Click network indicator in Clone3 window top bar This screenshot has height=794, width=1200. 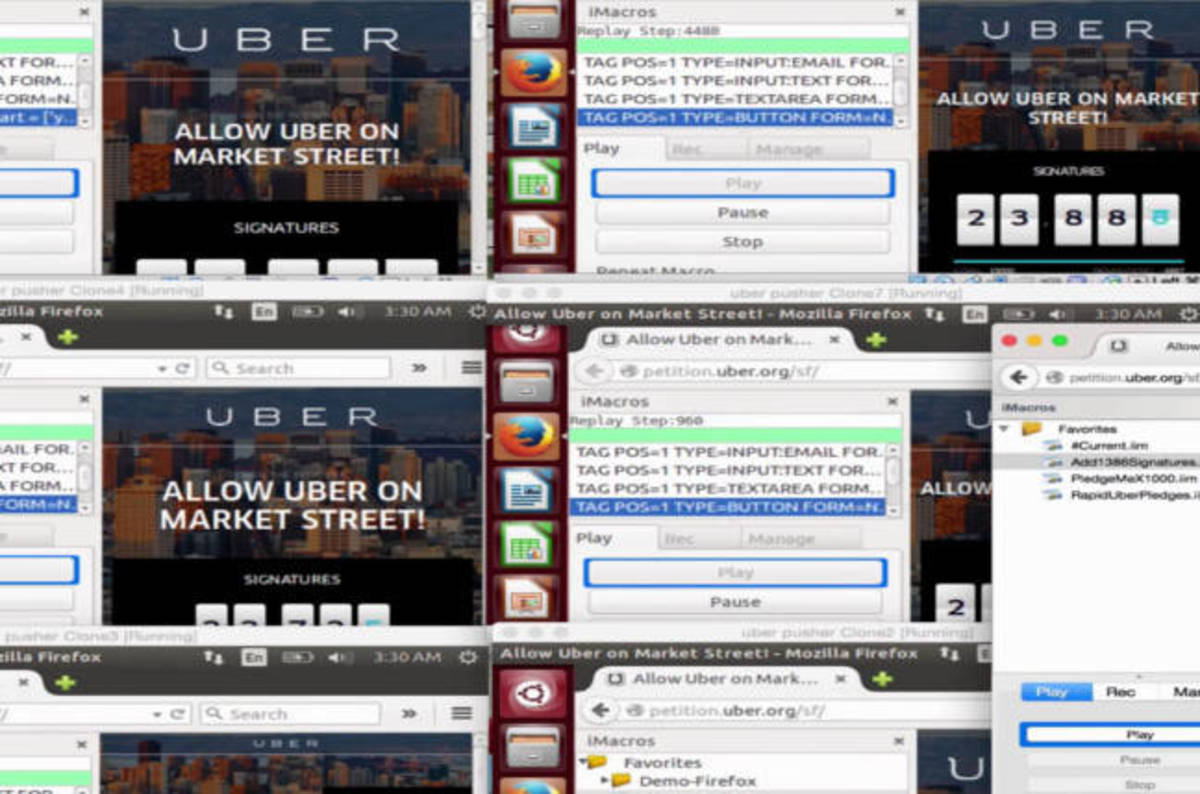coord(214,657)
